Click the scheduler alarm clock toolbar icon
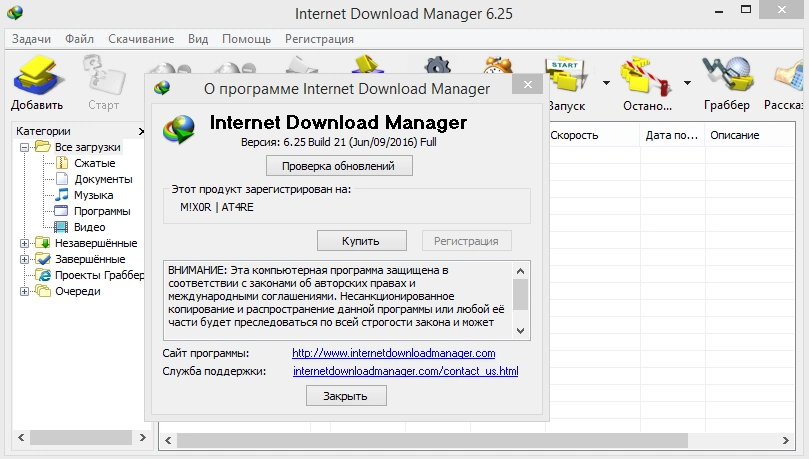Viewport: 809px width, 459px height. click(497, 65)
